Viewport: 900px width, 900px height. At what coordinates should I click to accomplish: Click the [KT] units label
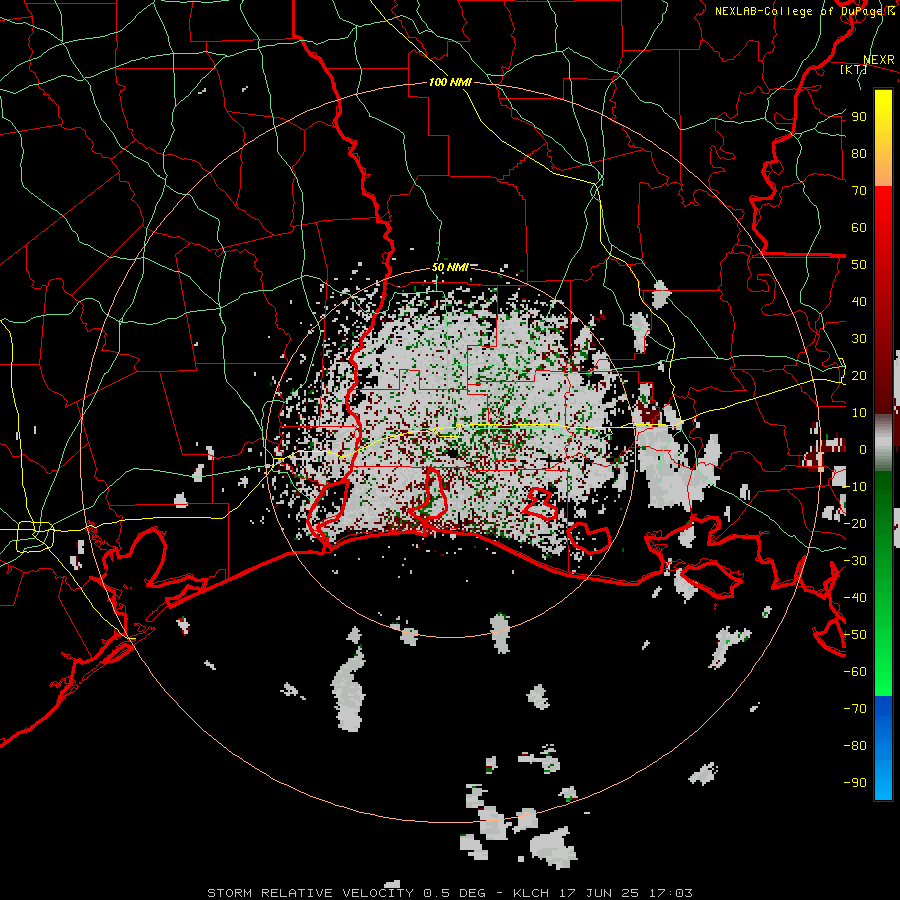[854, 69]
